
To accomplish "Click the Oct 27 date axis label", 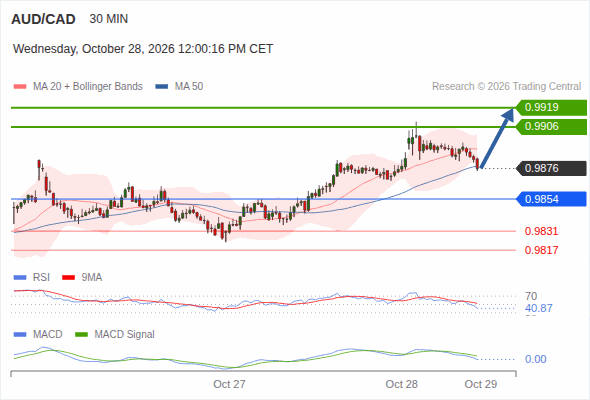I will click(229, 384).
